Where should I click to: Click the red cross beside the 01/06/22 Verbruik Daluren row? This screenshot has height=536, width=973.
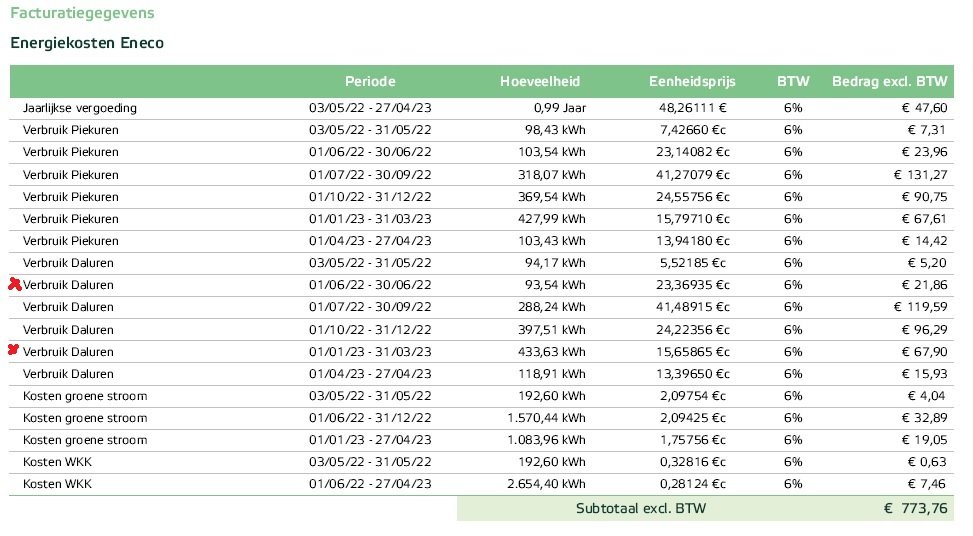tap(14, 284)
